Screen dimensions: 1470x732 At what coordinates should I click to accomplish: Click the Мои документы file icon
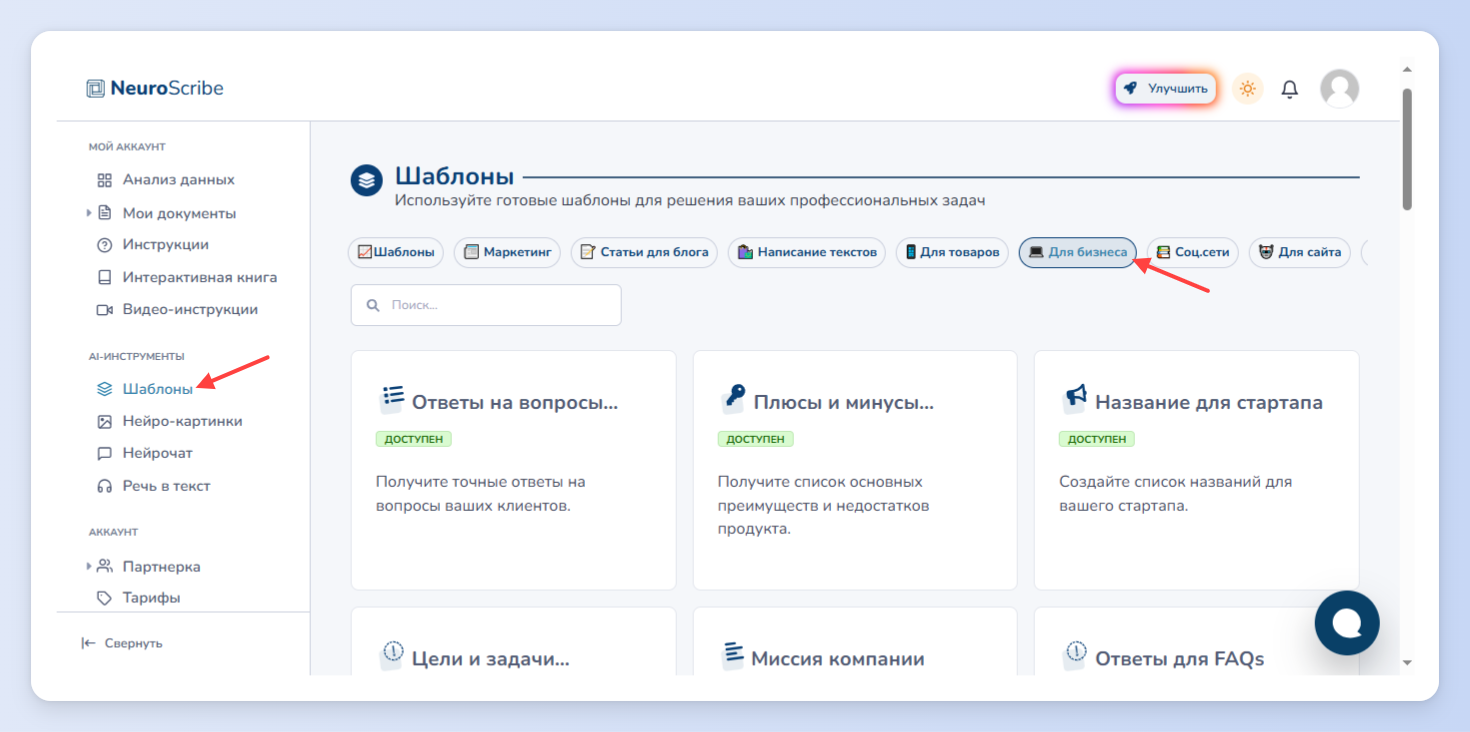click(x=104, y=213)
